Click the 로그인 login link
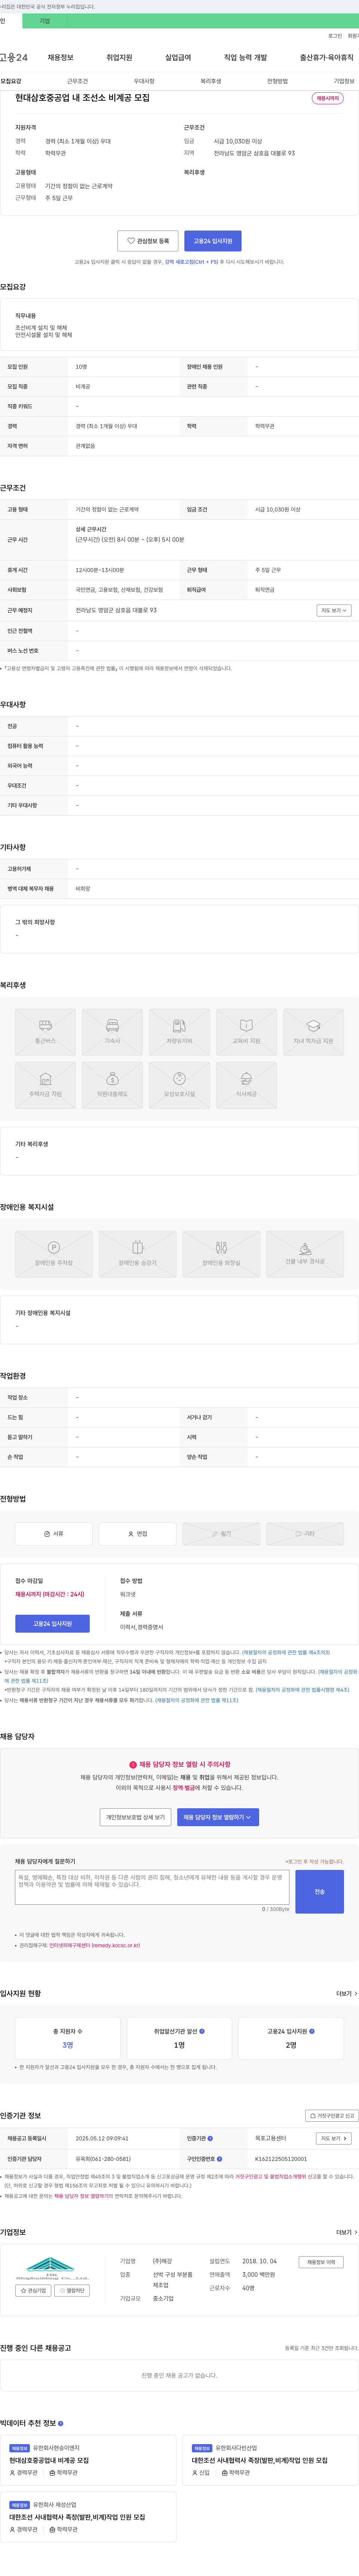Screen dimensions: 359x2576 [335, 35]
